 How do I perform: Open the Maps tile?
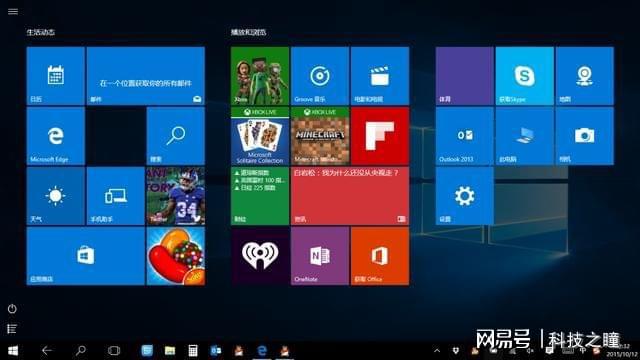click(584, 76)
